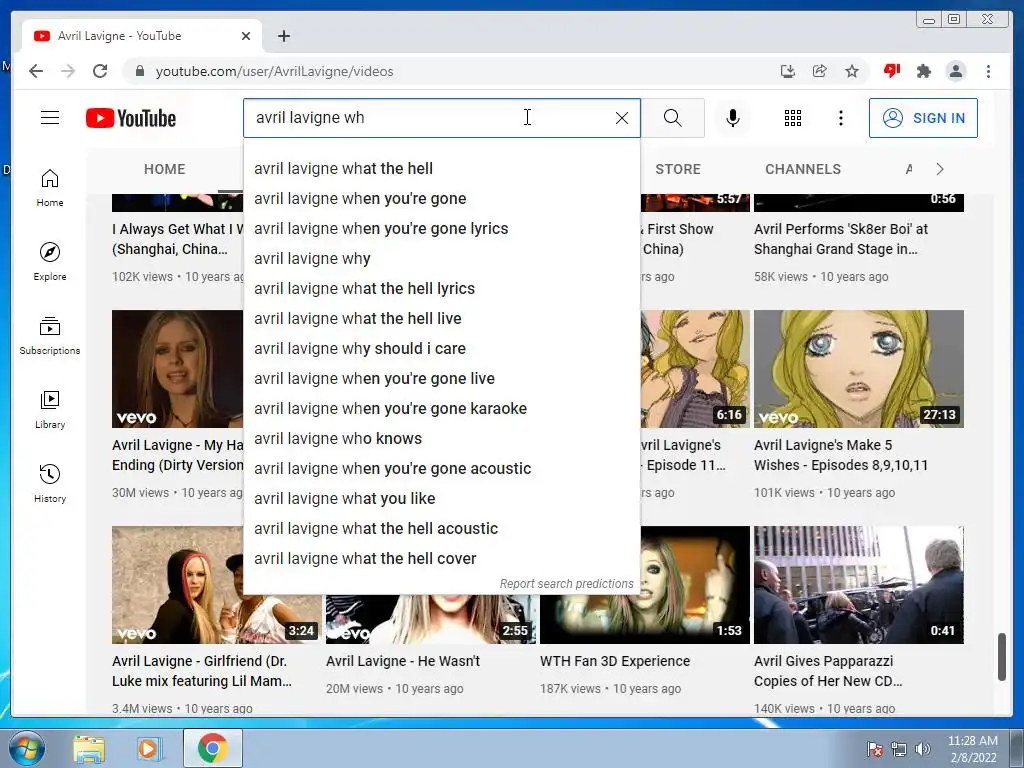
Task: Open the media player taskbar icon
Action: click(148, 748)
